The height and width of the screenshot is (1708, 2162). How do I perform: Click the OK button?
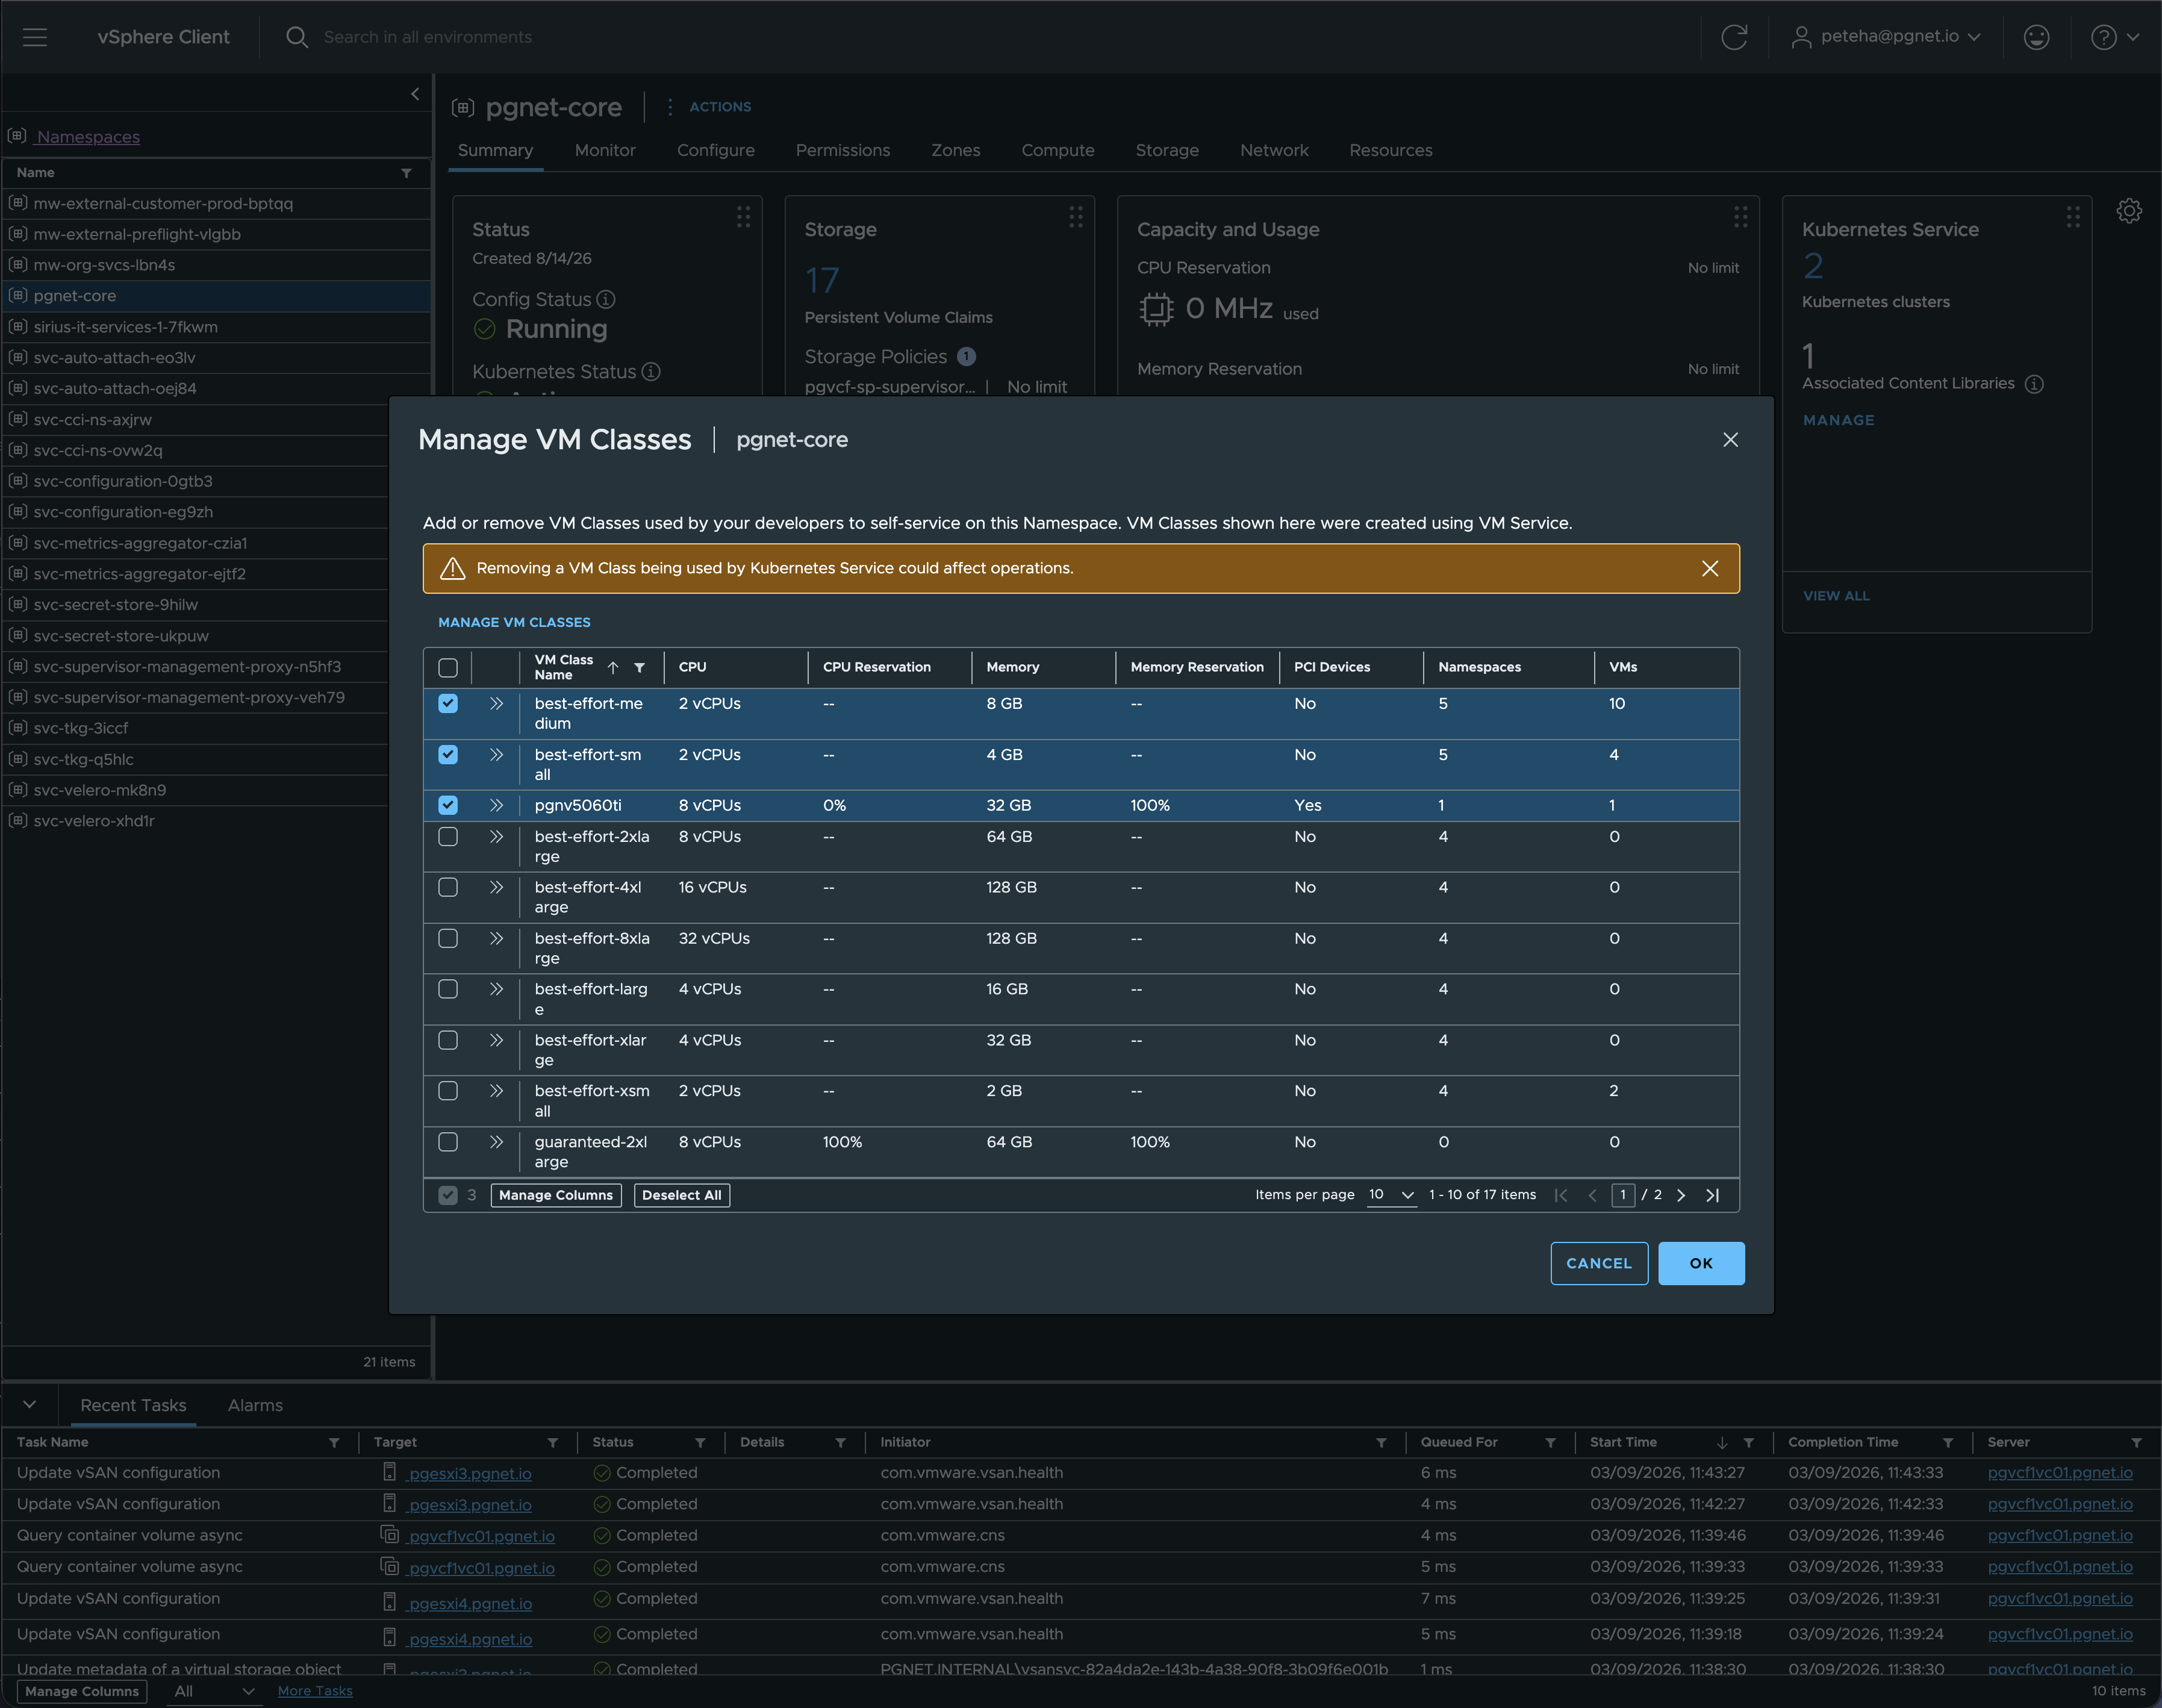1701,1263
